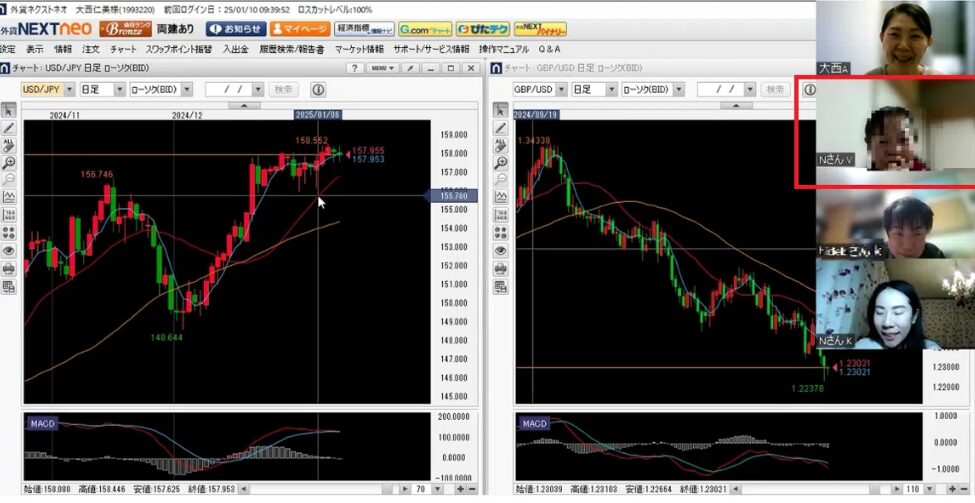The width and height of the screenshot is (975, 503).
Task: Open the マーケット情報 menu
Action: 358,48
